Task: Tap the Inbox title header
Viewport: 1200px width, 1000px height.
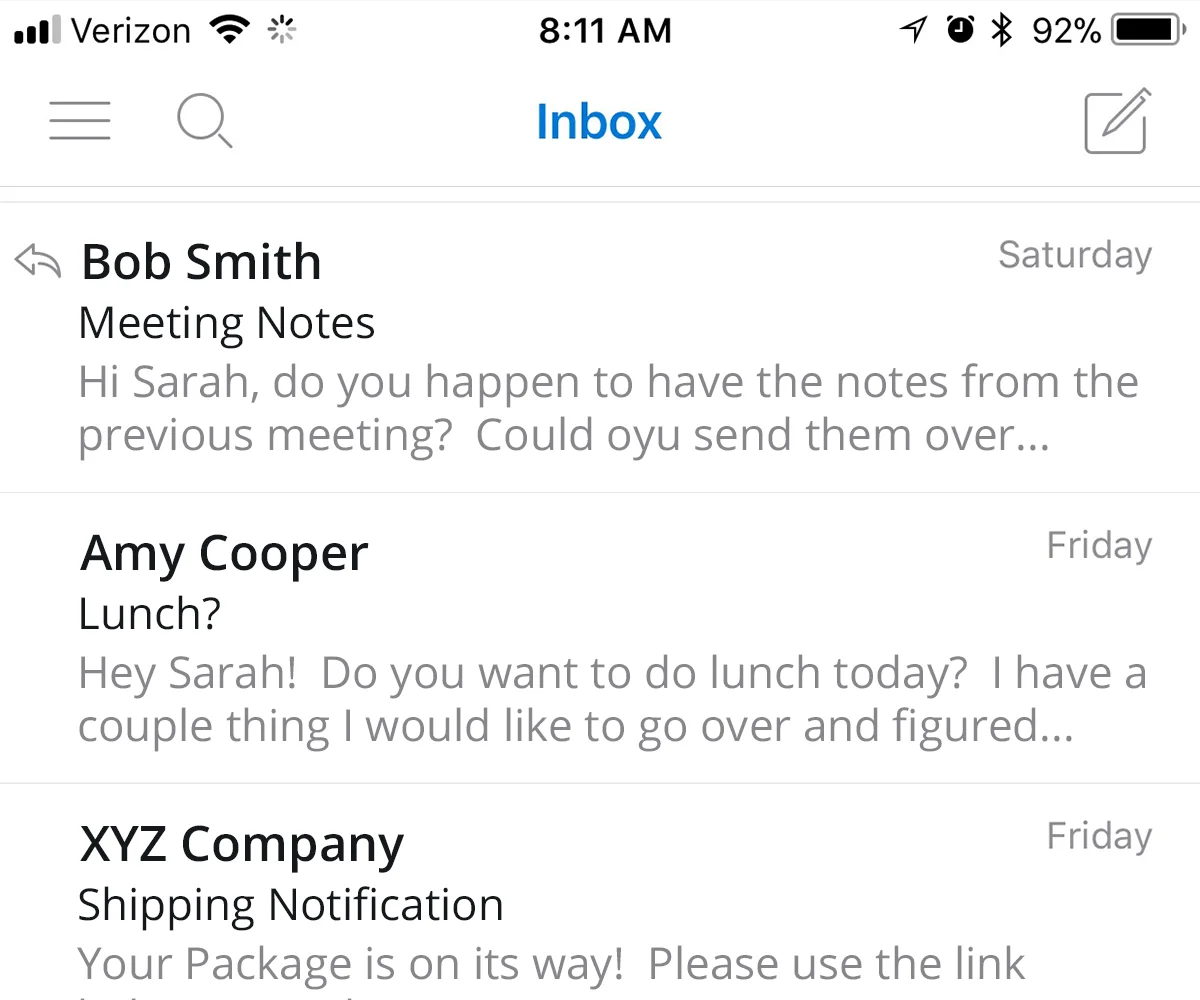Action: pyautogui.click(x=599, y=122)
